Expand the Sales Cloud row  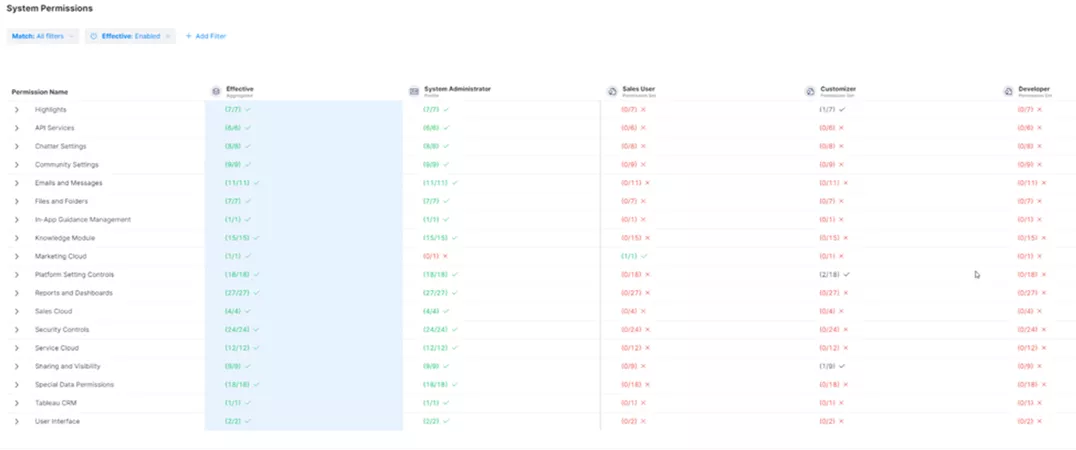(16, 311)
